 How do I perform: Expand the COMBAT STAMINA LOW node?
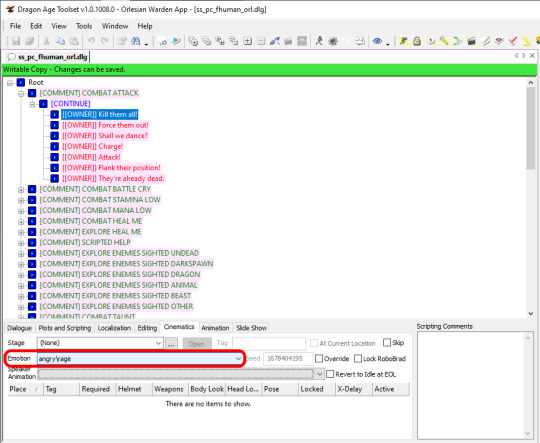(x=21, y=200)
